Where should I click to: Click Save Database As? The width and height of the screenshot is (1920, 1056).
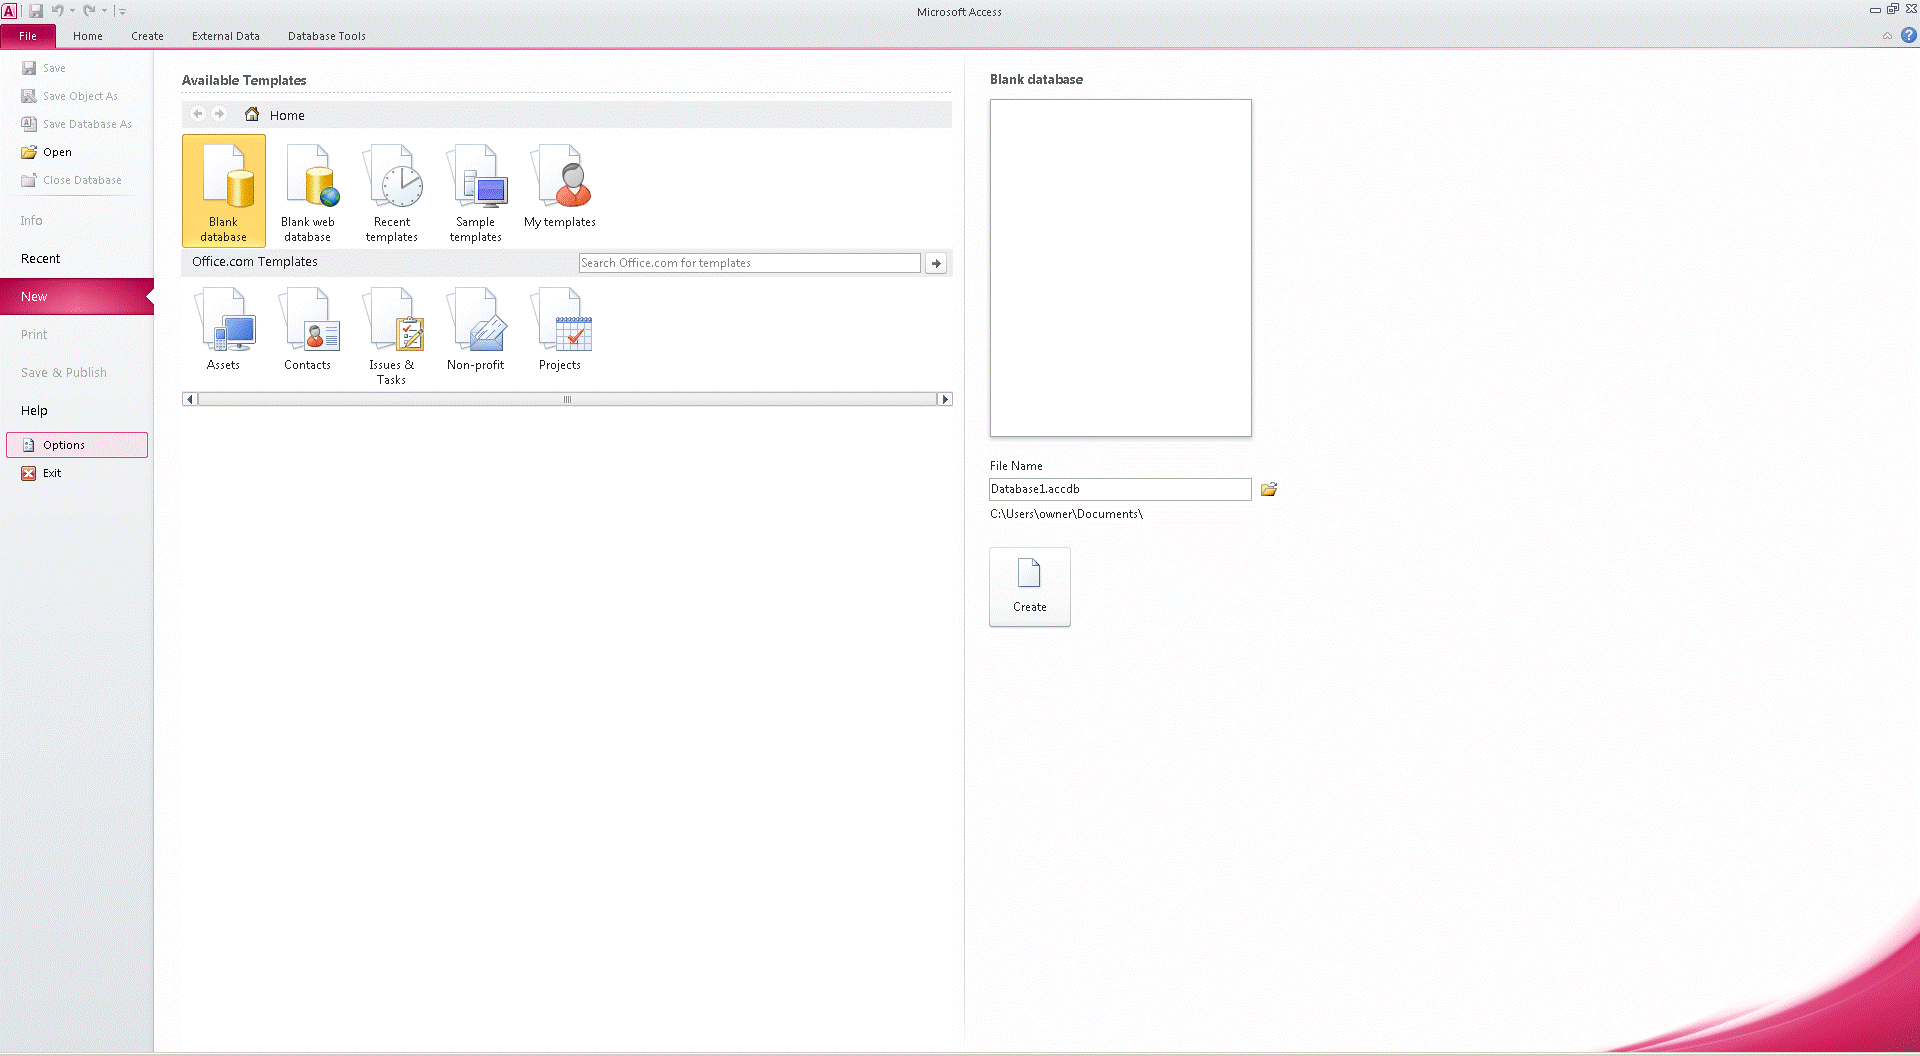77,124
